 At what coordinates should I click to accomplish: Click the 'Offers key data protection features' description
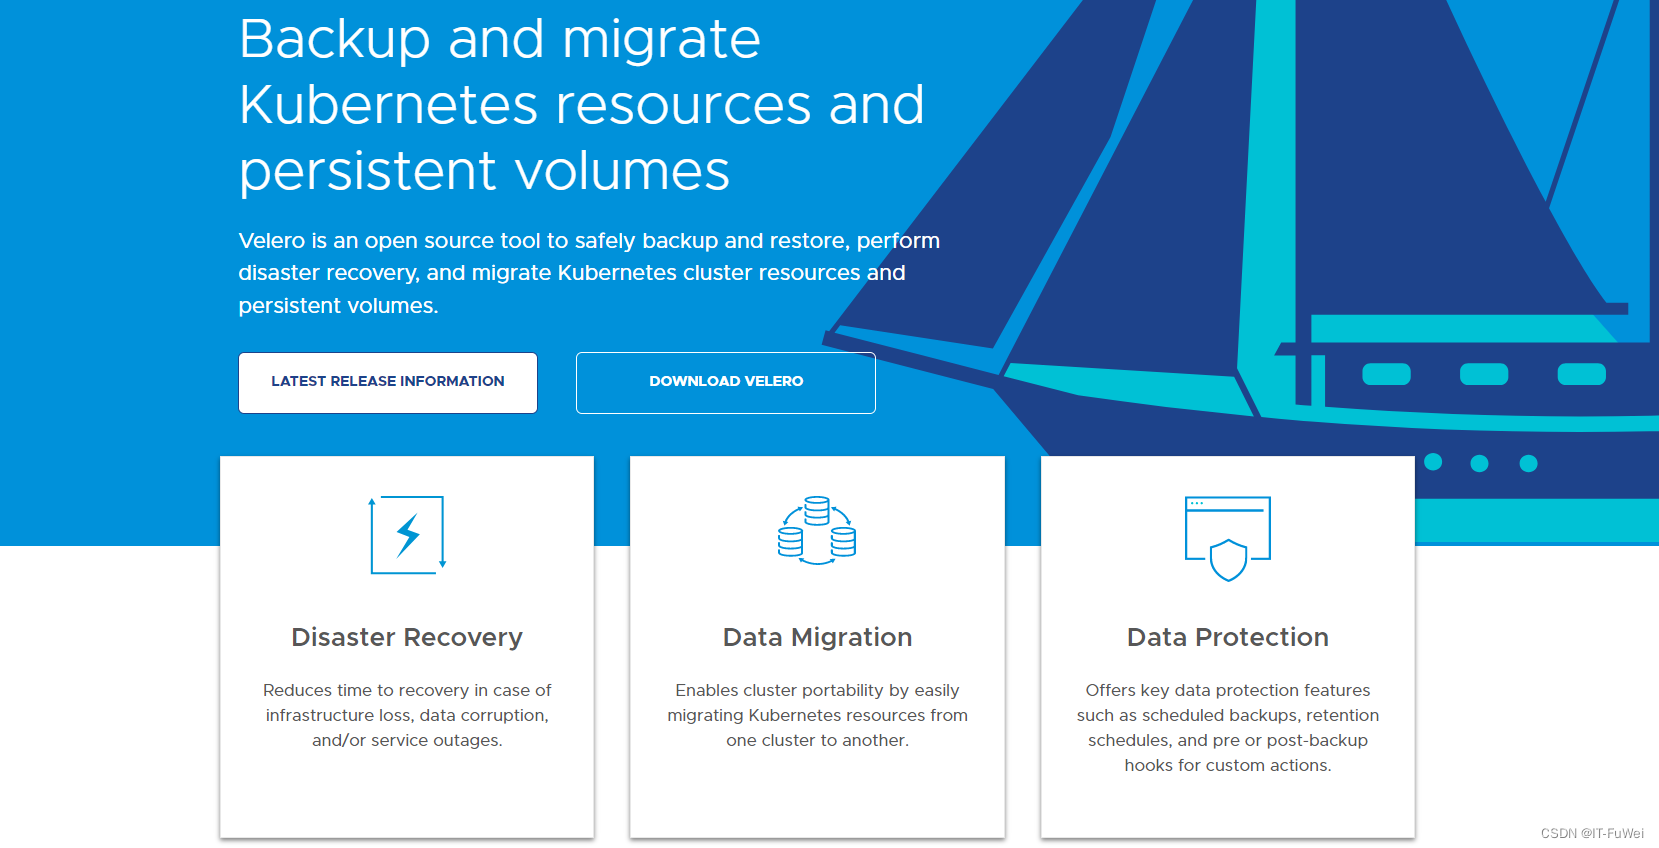pyautogui.click(x=1228, y=728)
